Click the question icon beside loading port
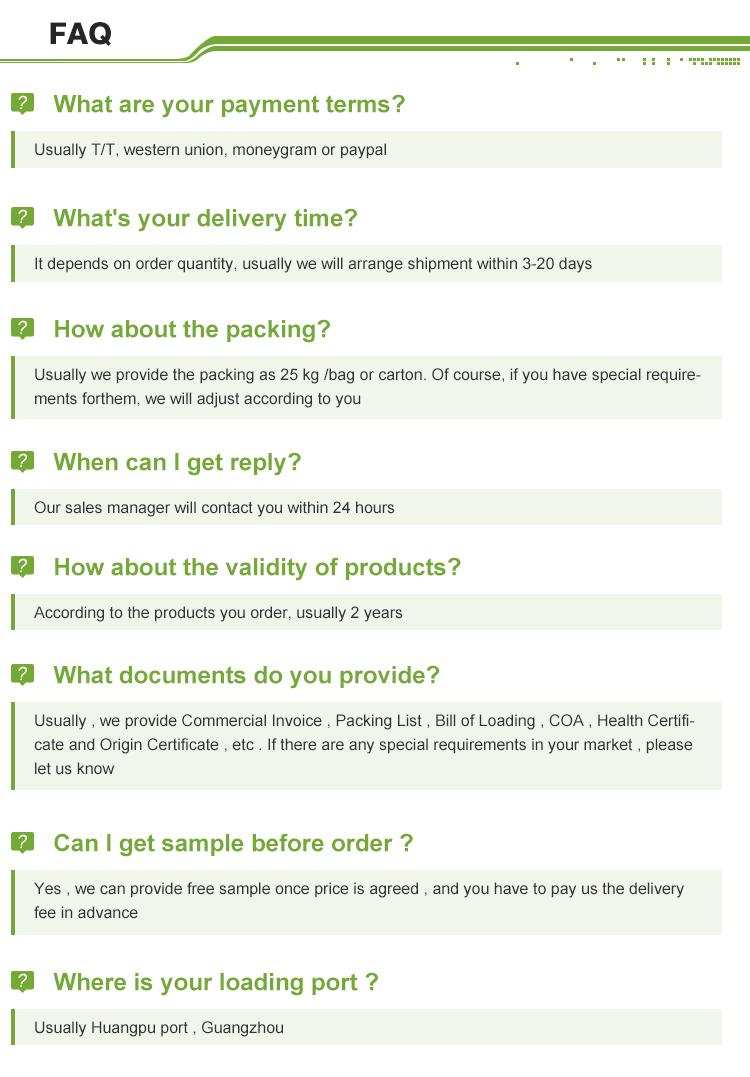Screen dimensions: 750x1077 (22, 982)
